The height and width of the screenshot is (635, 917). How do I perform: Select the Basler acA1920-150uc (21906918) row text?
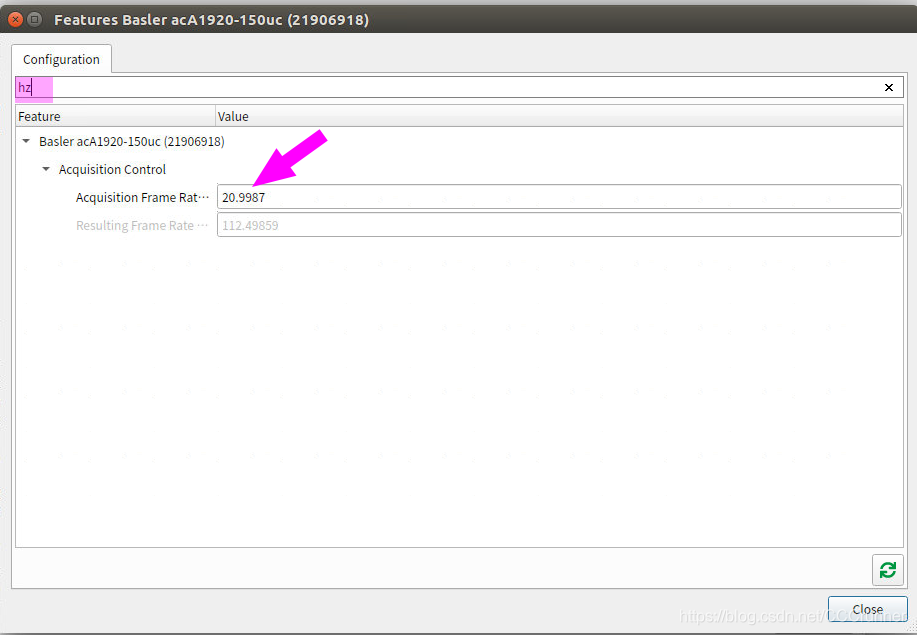[132, 142]
